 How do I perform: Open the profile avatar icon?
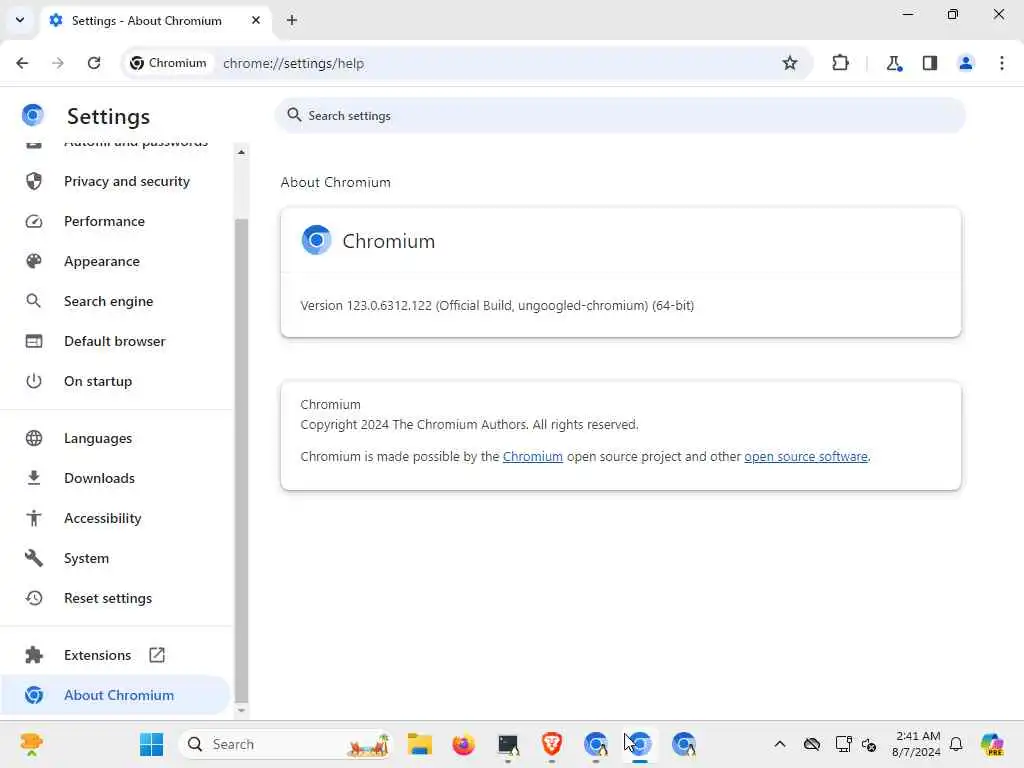click(965, 63)
